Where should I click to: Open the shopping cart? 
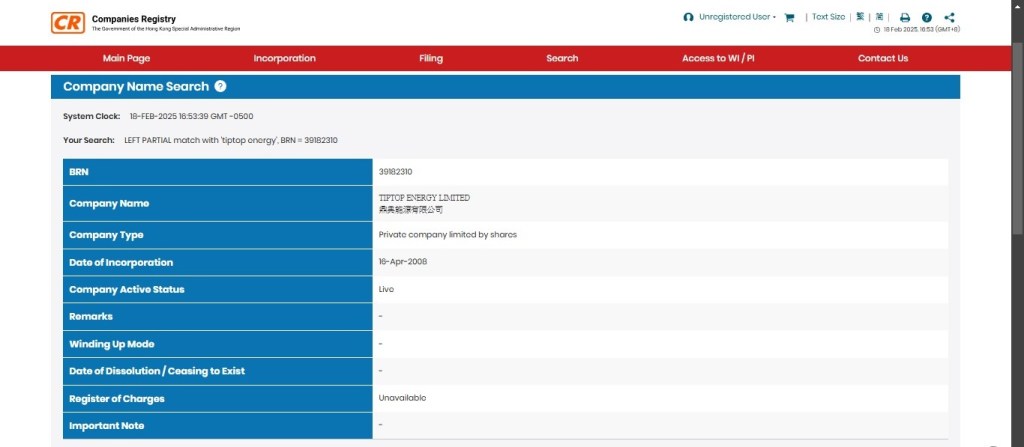789,17
